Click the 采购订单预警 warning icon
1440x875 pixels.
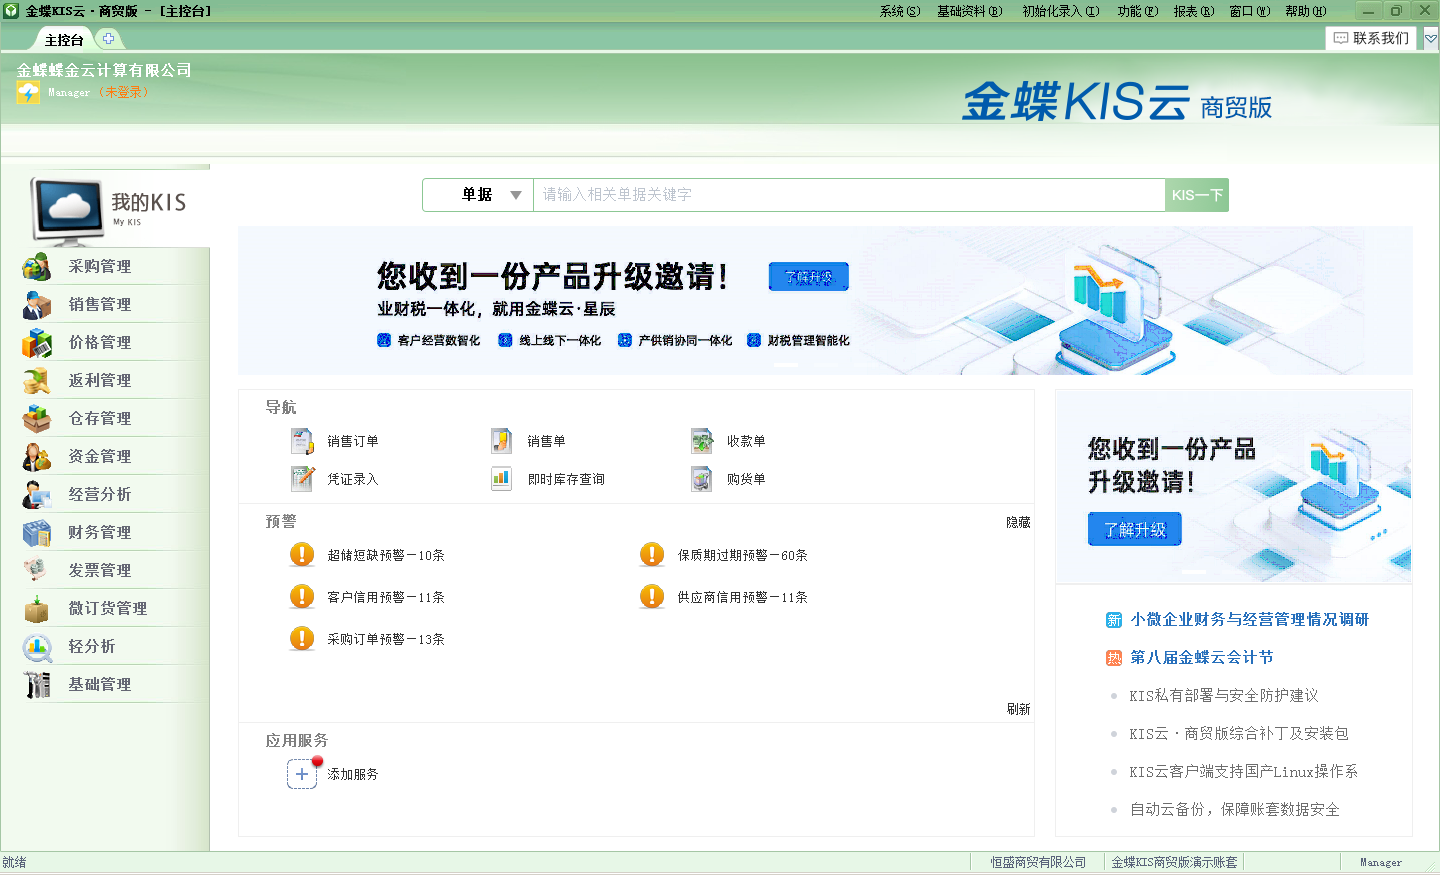302,638
